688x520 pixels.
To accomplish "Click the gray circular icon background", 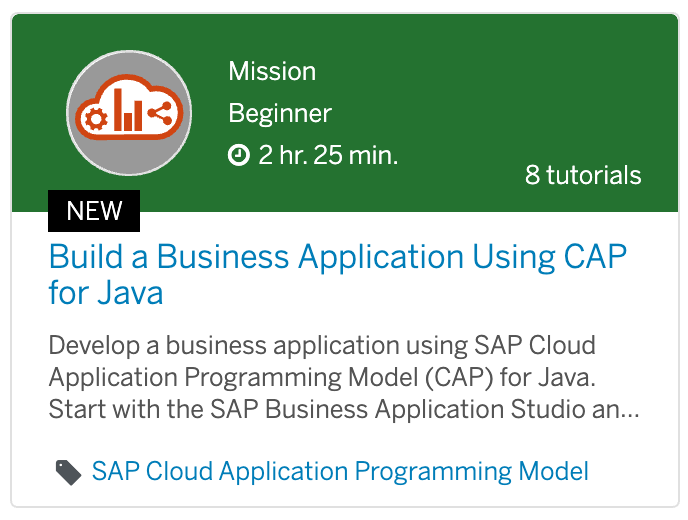I will pos(129,113).
